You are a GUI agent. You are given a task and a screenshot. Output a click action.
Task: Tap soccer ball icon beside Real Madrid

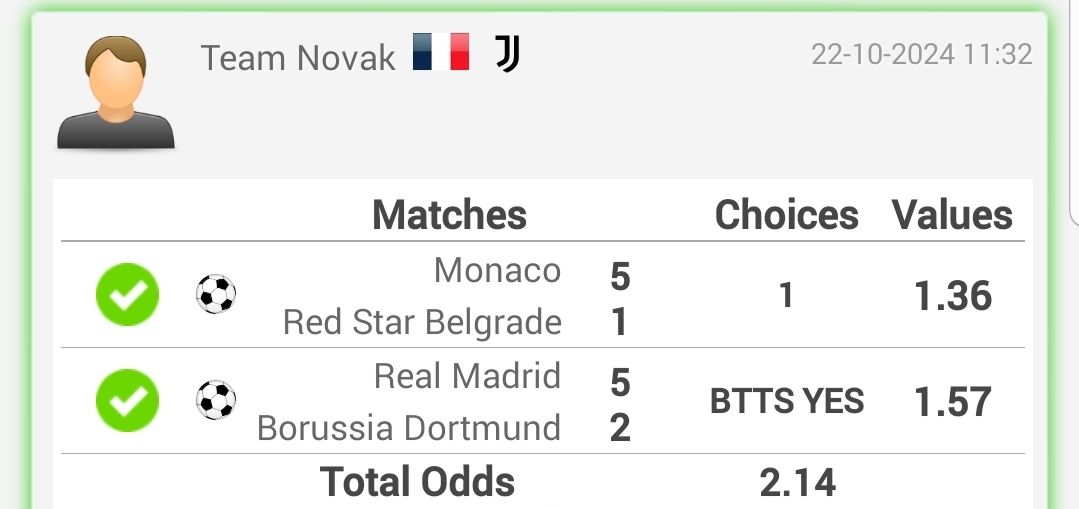tap(216, 400)
